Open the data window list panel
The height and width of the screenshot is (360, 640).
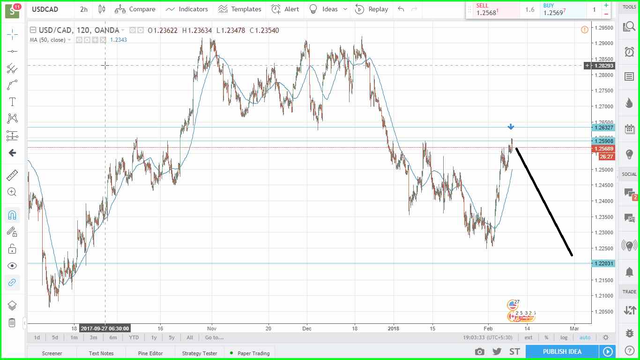point(629,77)
